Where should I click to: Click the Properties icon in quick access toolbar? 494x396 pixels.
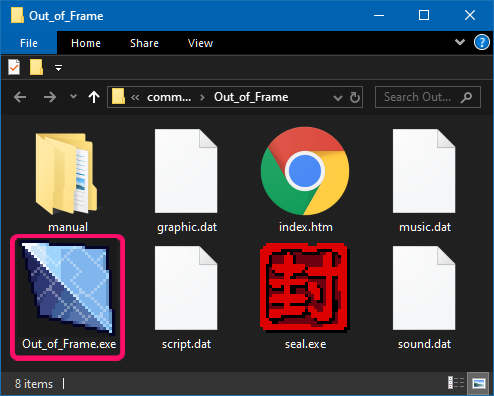click(x=14, y=67)
